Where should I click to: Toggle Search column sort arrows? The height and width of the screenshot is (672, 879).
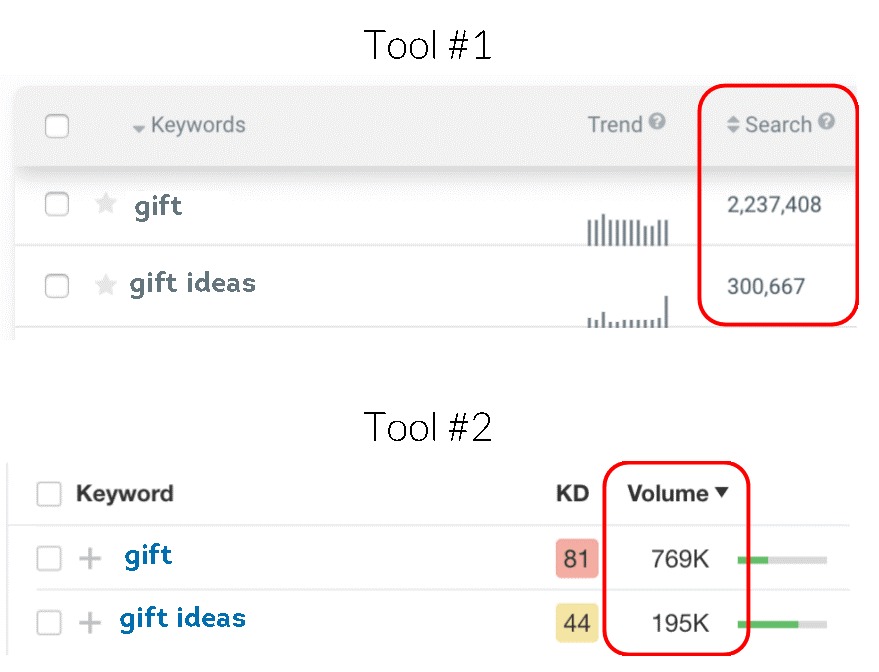click(x=733, y=125)
